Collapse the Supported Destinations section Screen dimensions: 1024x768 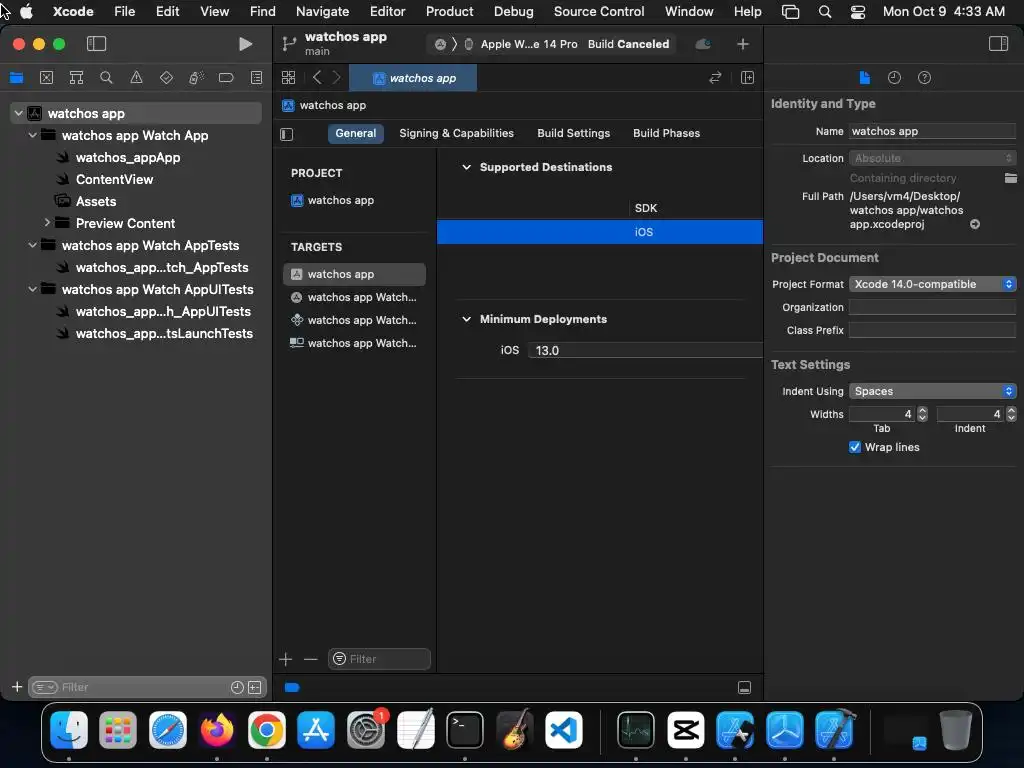pyautogui.click(x=466, y=167)
